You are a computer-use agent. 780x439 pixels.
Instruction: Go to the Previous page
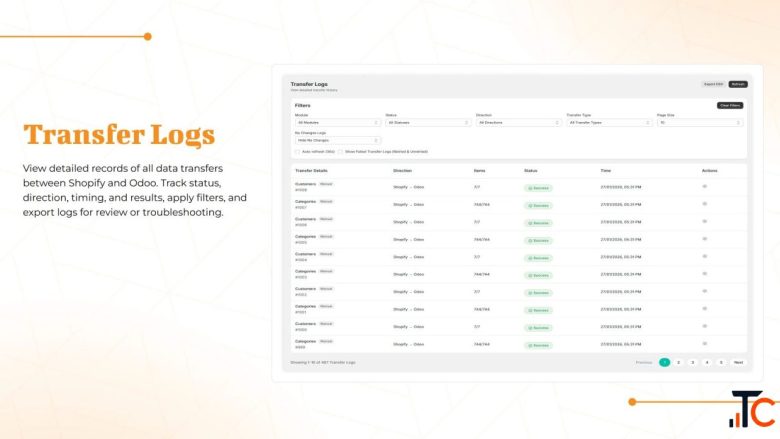(x=644, y=362)
